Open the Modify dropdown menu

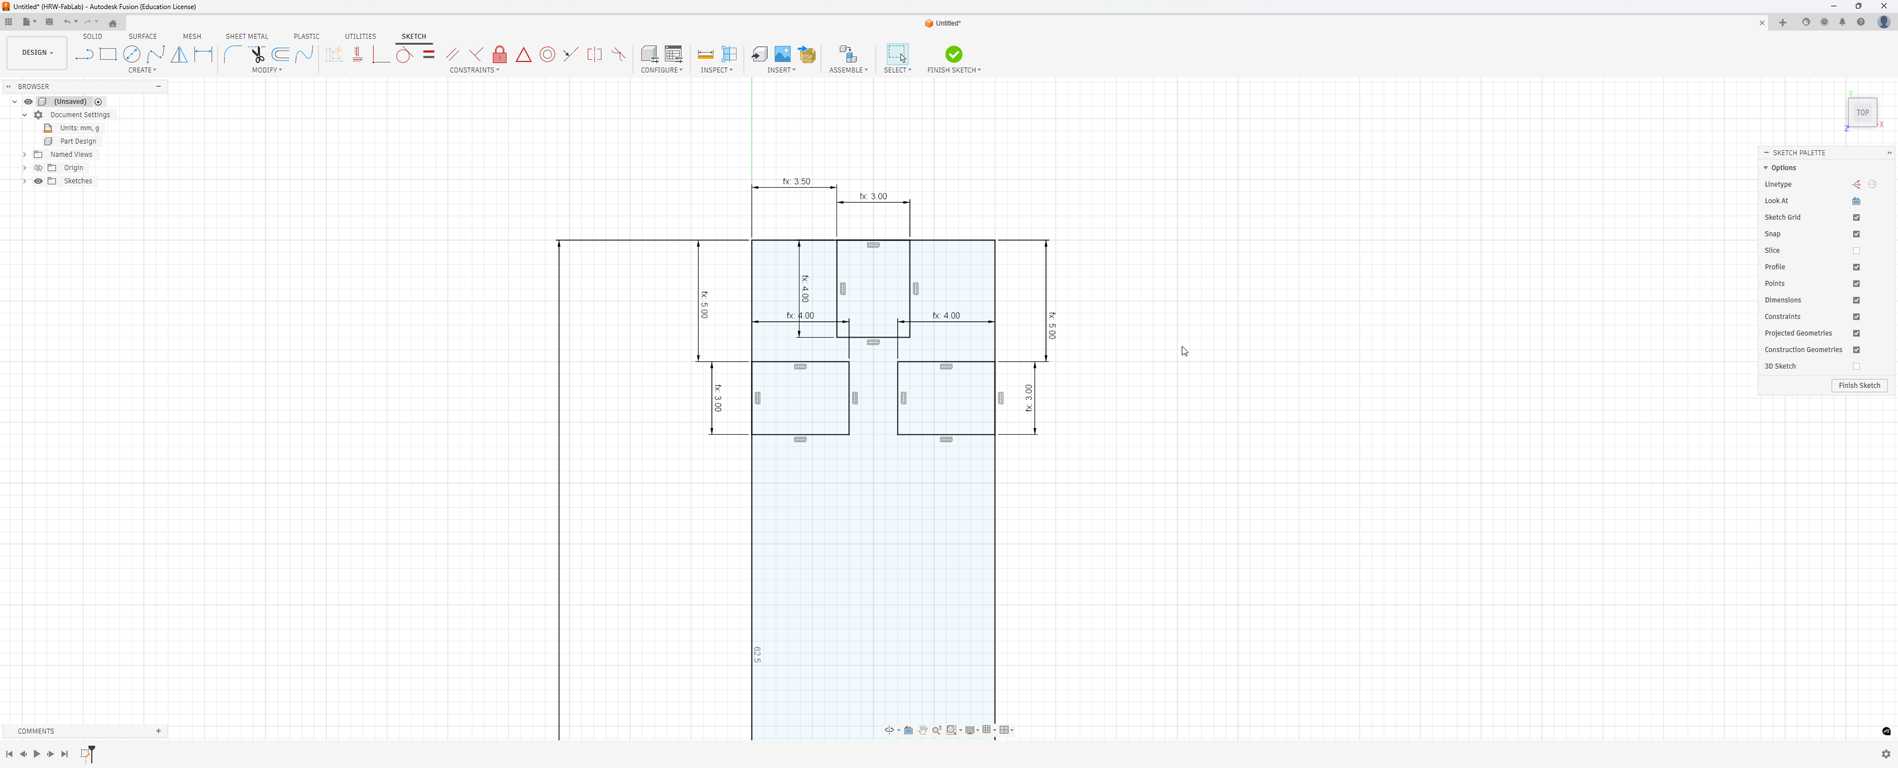[x=267, y=70]
